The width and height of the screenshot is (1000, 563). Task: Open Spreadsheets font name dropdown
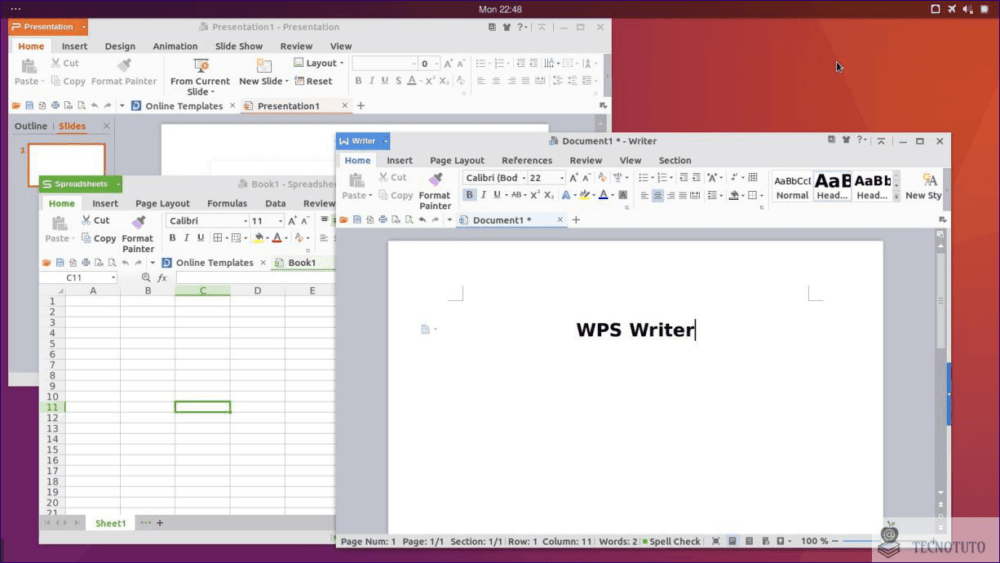(x=245, y=221)
